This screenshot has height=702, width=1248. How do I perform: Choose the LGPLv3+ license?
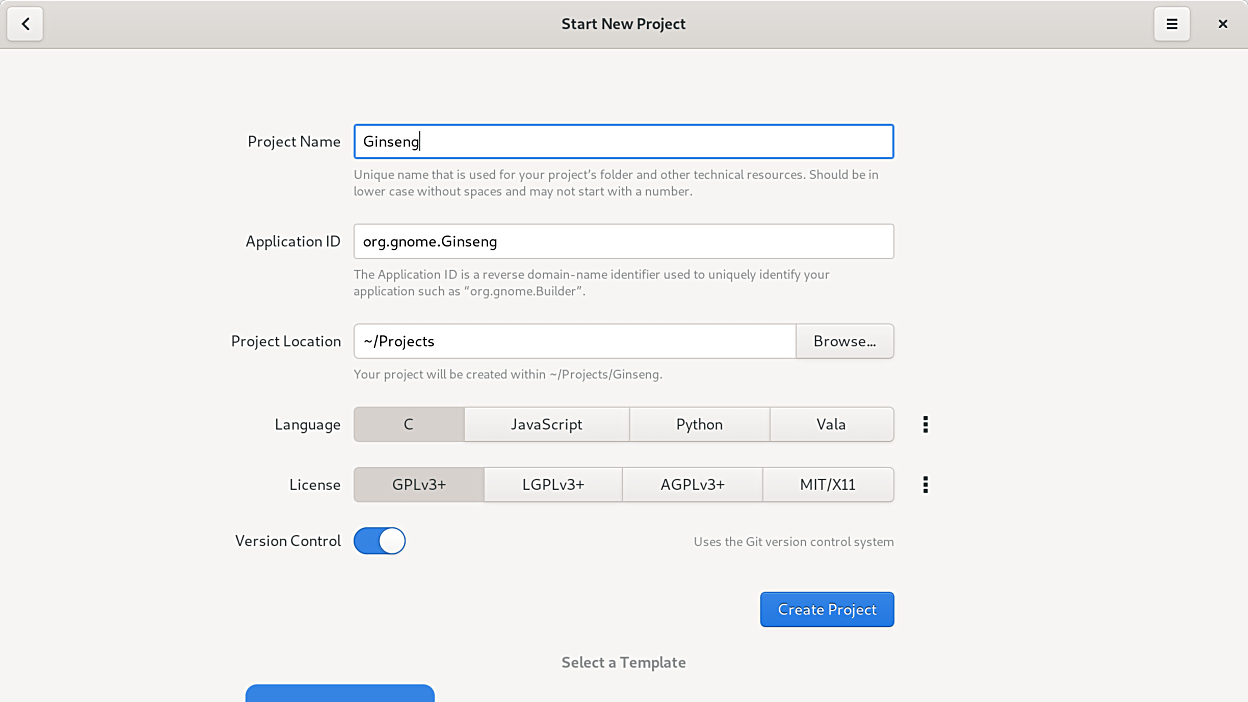coord(553,484)
